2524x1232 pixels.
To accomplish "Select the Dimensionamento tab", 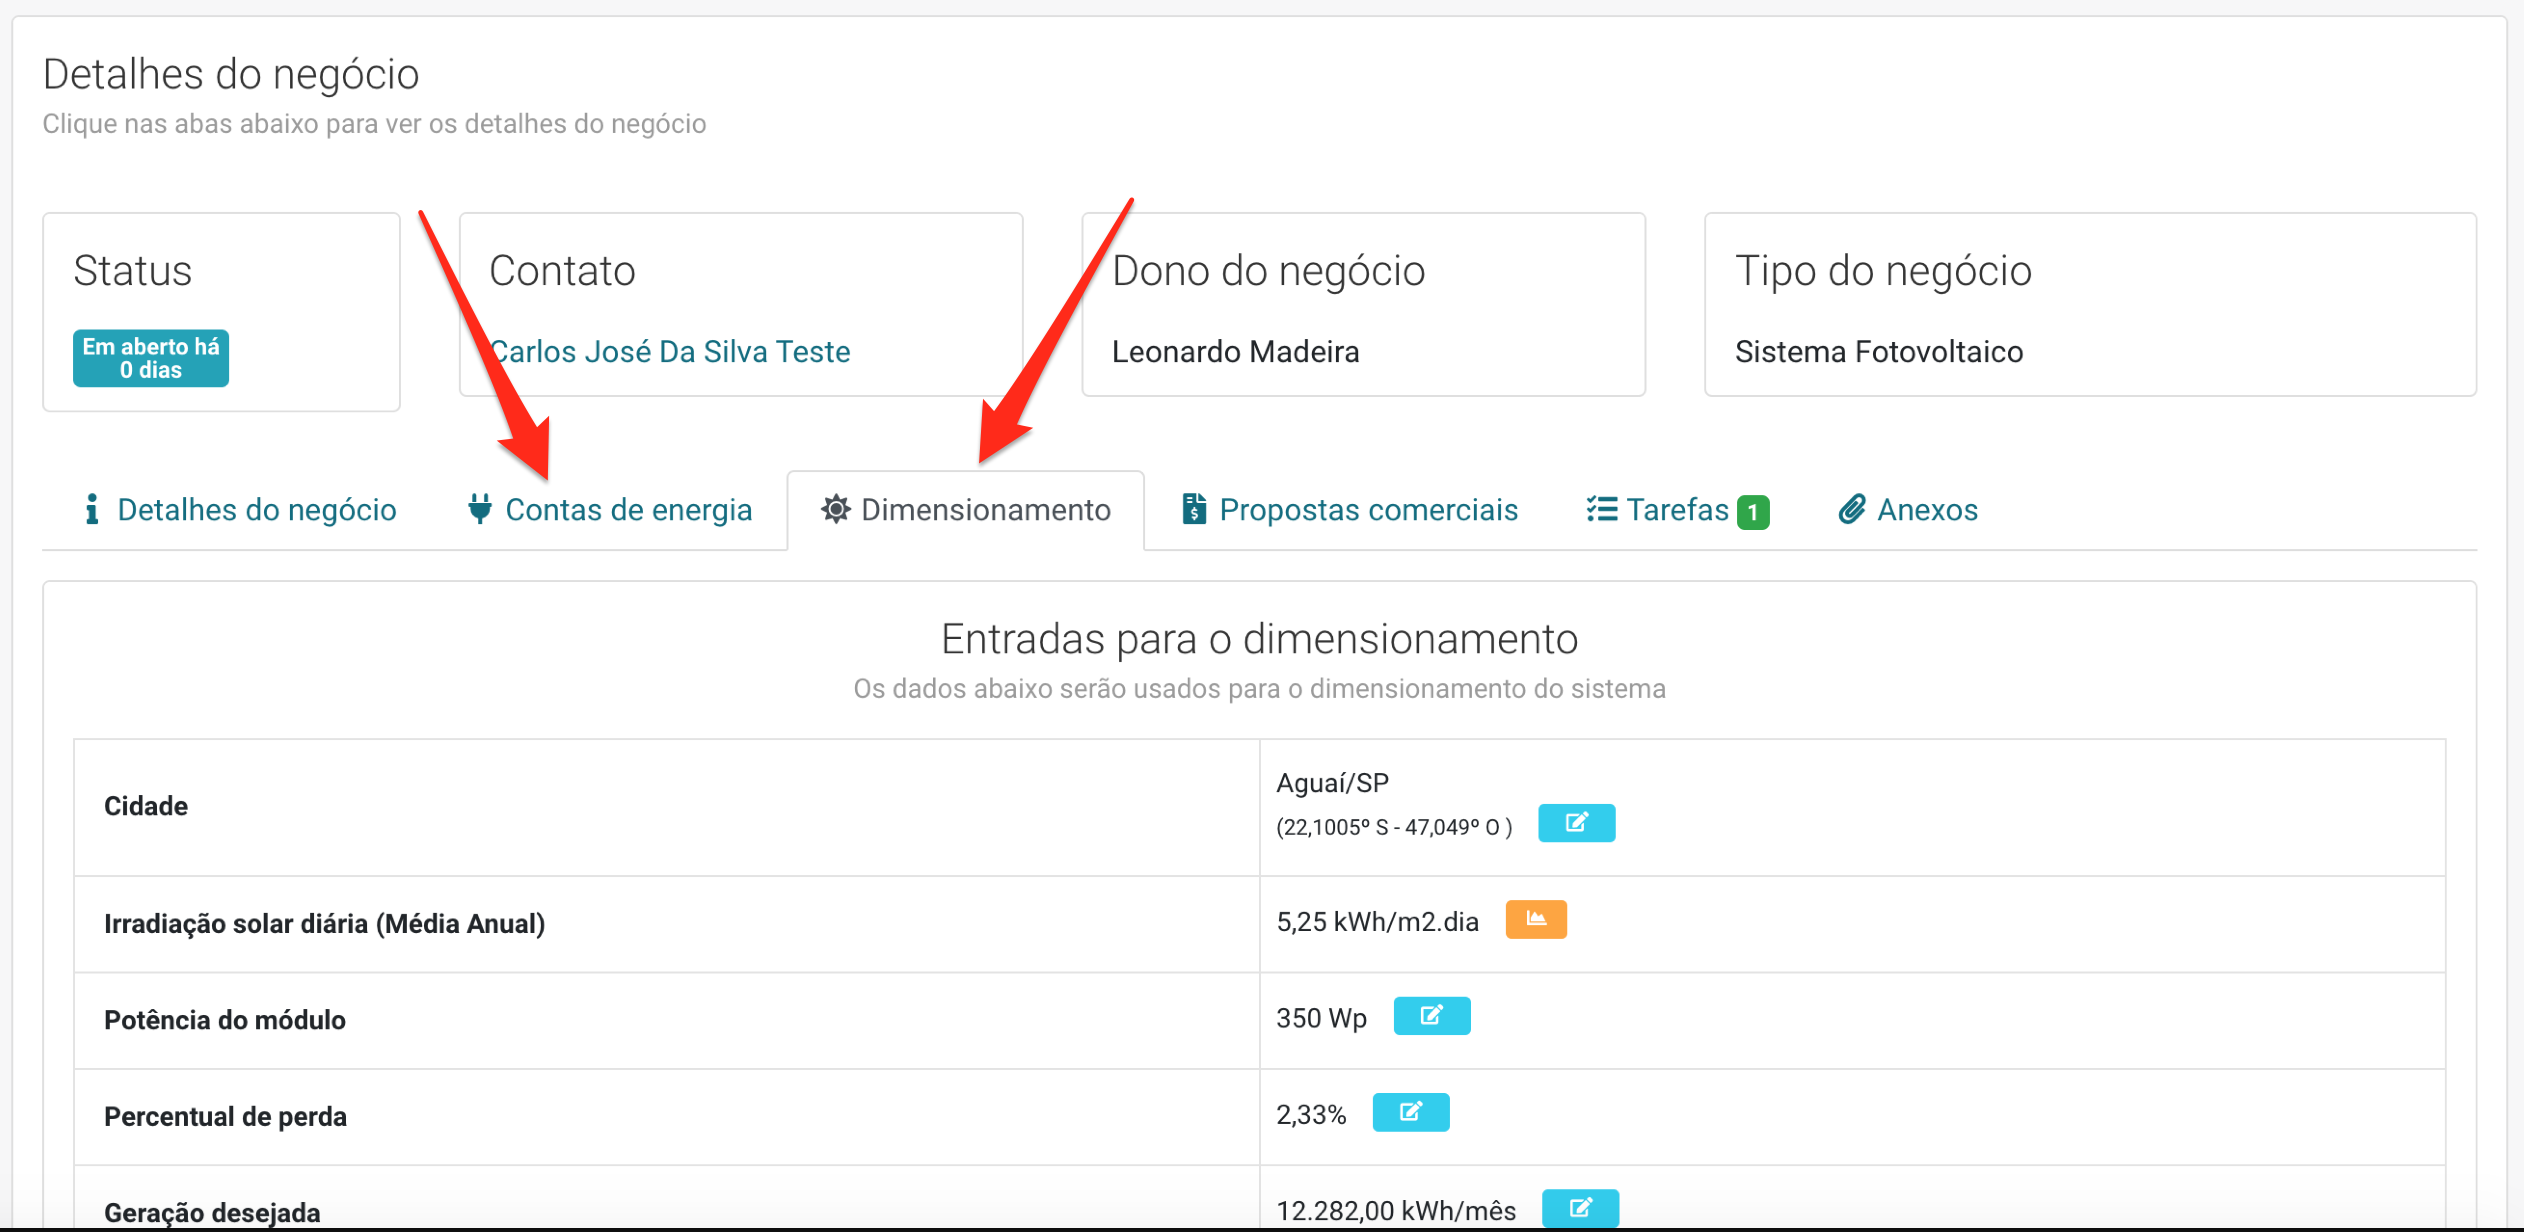I will pyautogui.click(x=966, y=510).
